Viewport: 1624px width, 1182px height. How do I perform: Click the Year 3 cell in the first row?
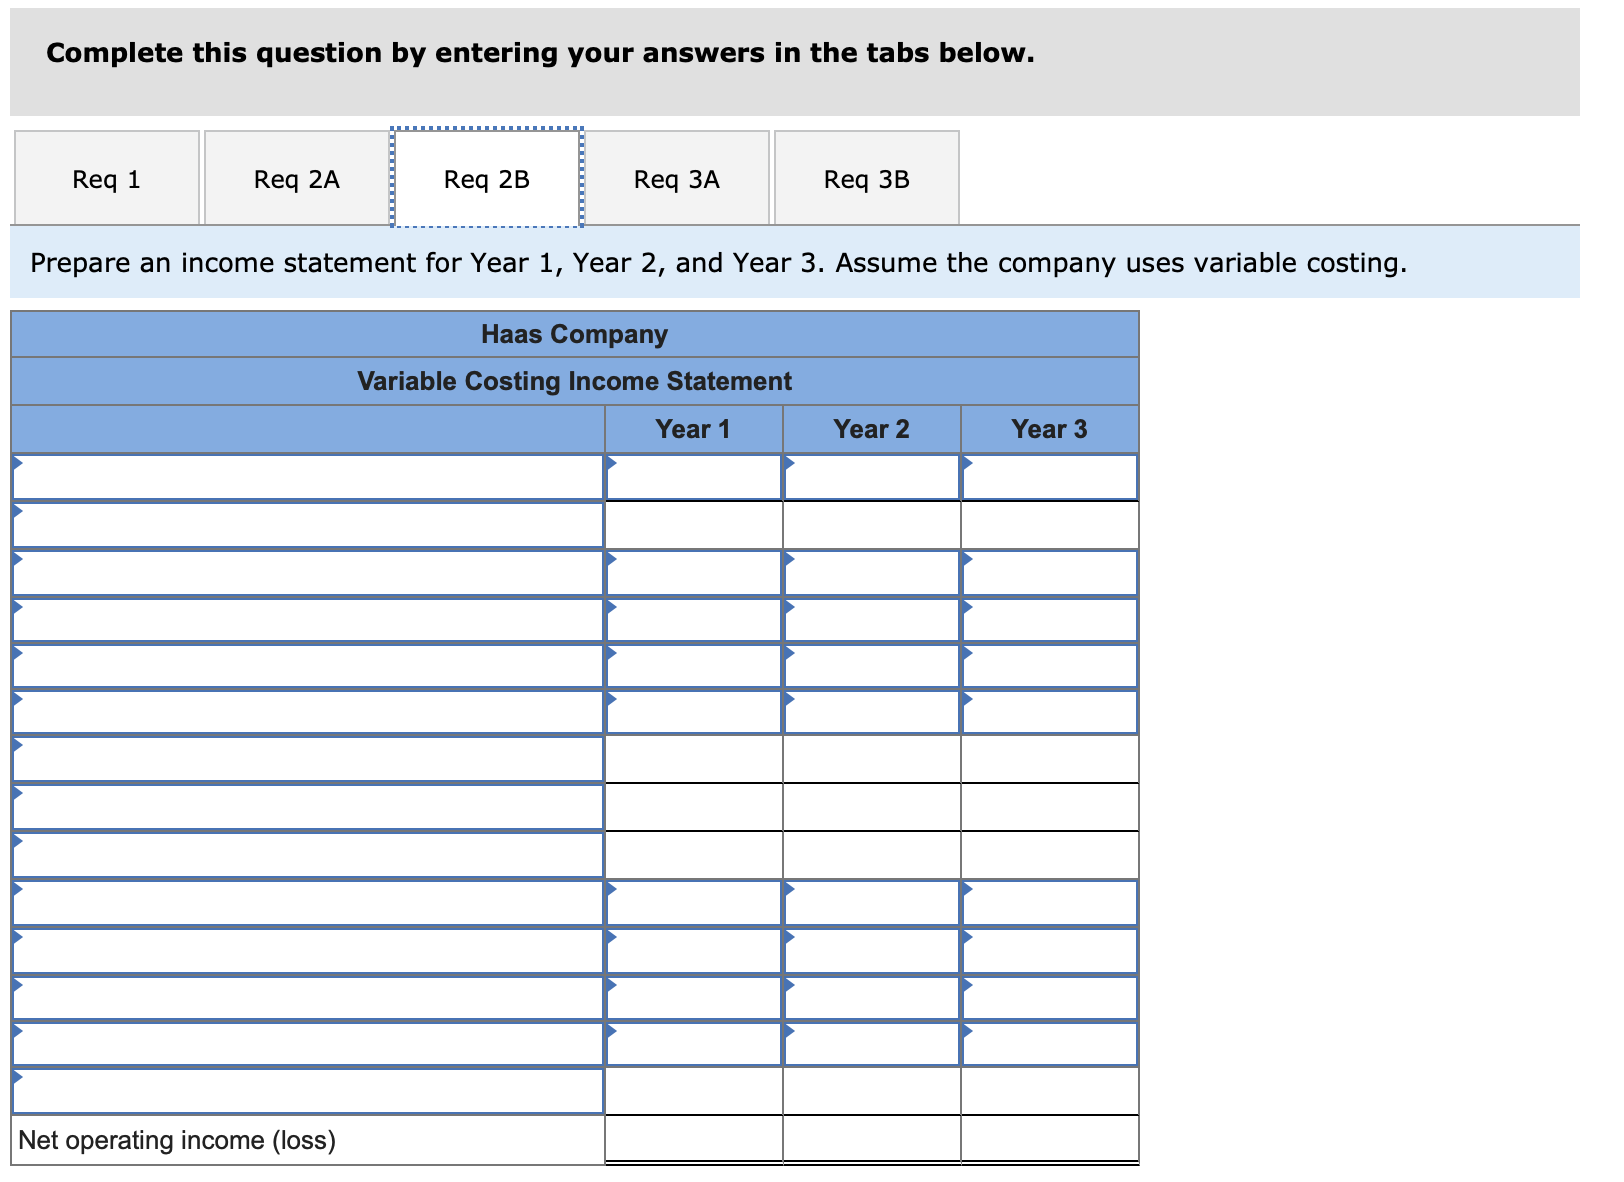(1050, 477)
